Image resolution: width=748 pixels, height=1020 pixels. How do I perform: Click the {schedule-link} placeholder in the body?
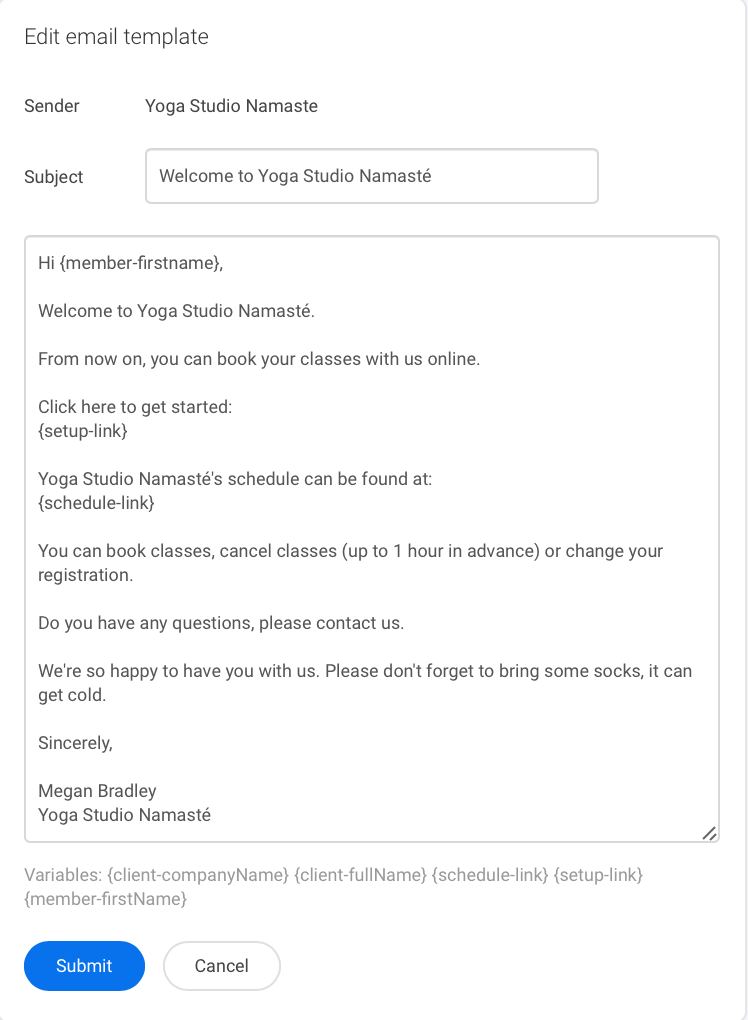click(x=96, y=503)
